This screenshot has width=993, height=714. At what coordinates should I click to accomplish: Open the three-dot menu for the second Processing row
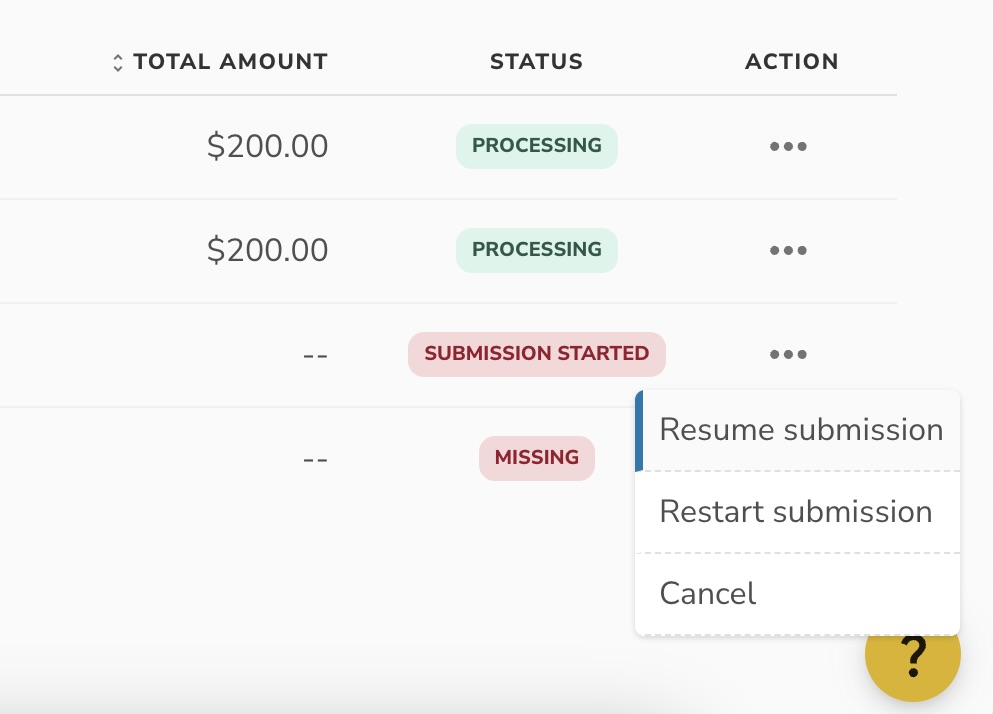point(788,251)
